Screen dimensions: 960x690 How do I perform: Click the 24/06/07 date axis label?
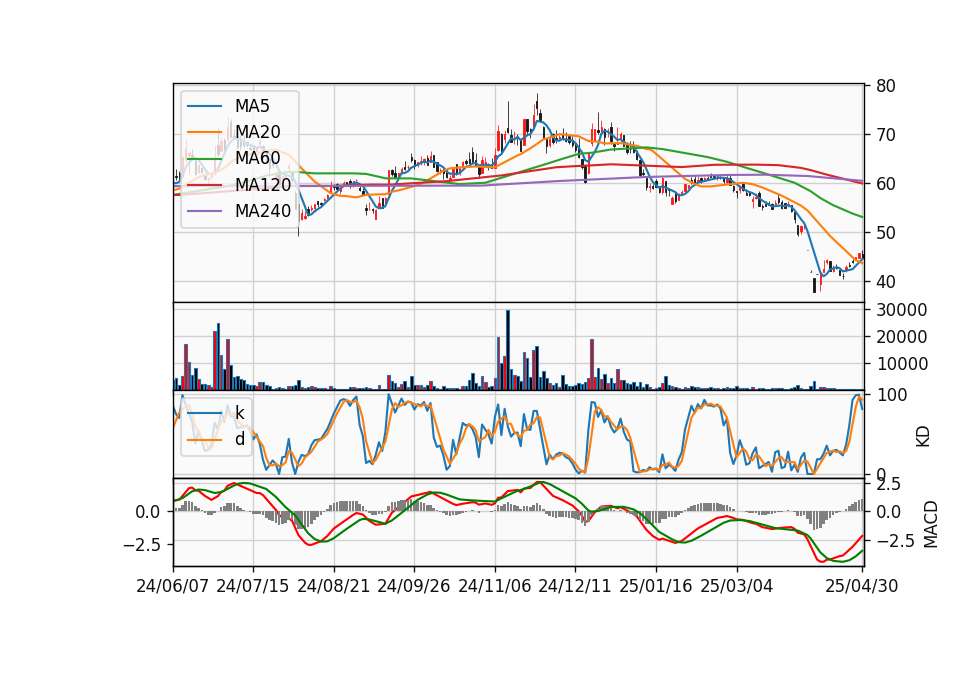coord(173,586)
